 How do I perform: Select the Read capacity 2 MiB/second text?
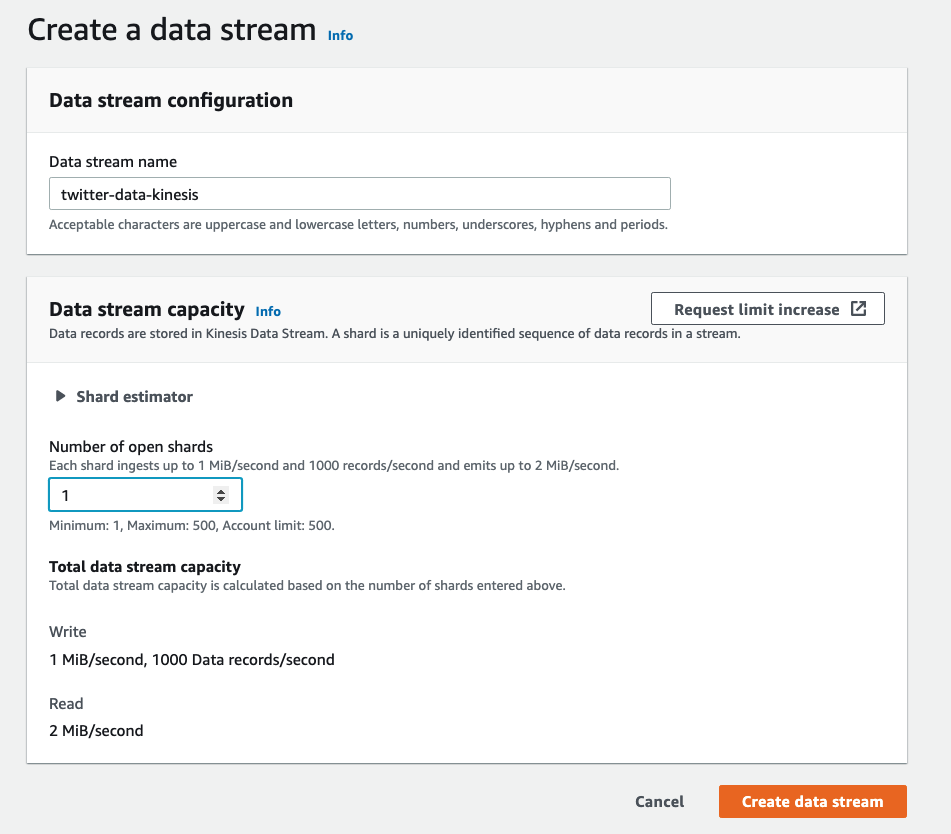click(x=96, y=730)
